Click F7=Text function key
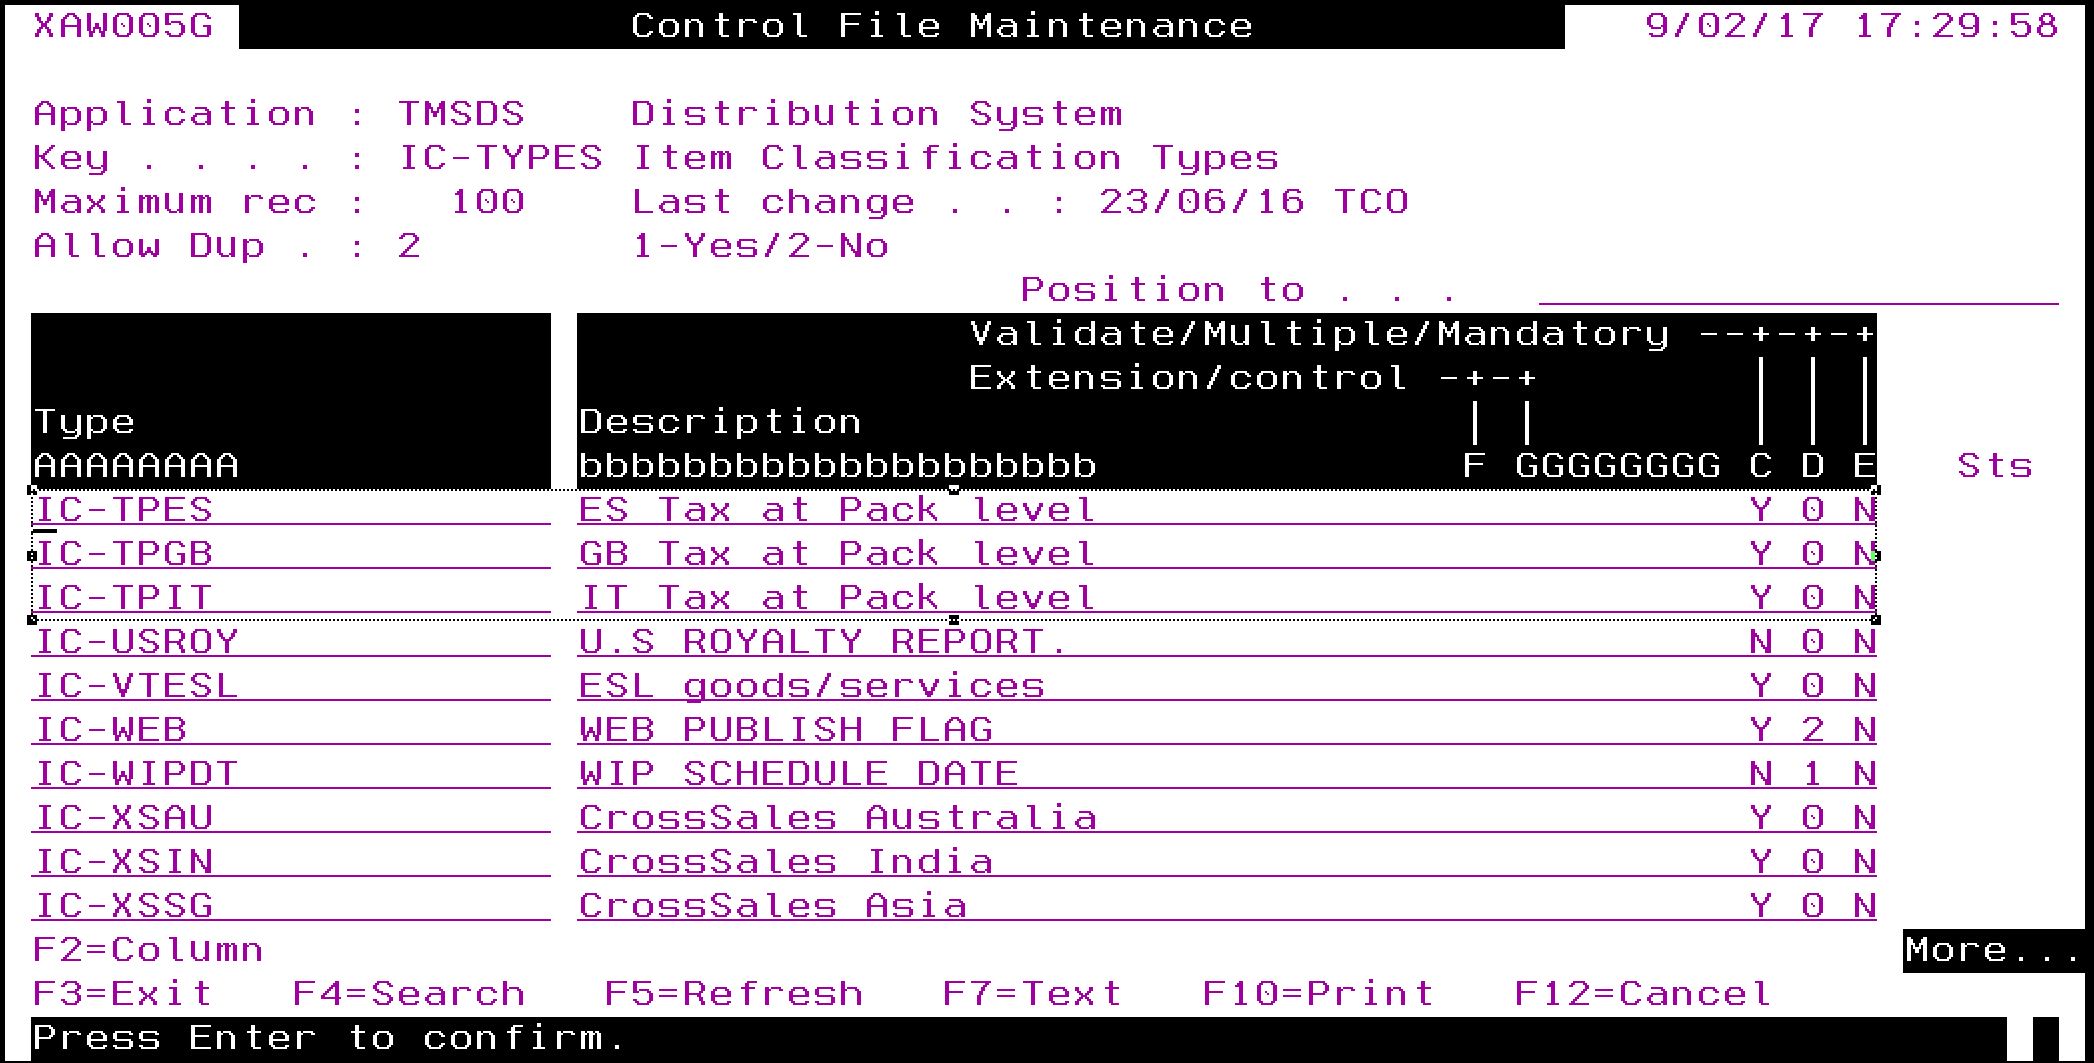This screenshot has width=2094, height=1063. pyautogui.click(x=1032, y=993)
